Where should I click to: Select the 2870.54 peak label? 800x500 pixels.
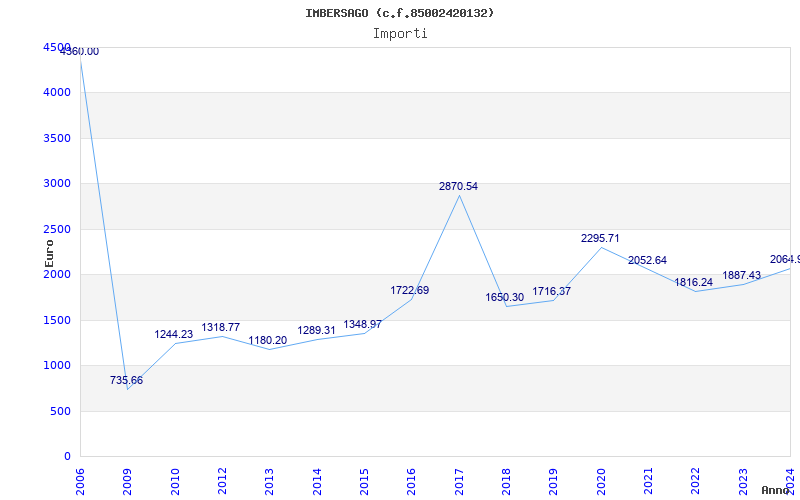(458, 187)
